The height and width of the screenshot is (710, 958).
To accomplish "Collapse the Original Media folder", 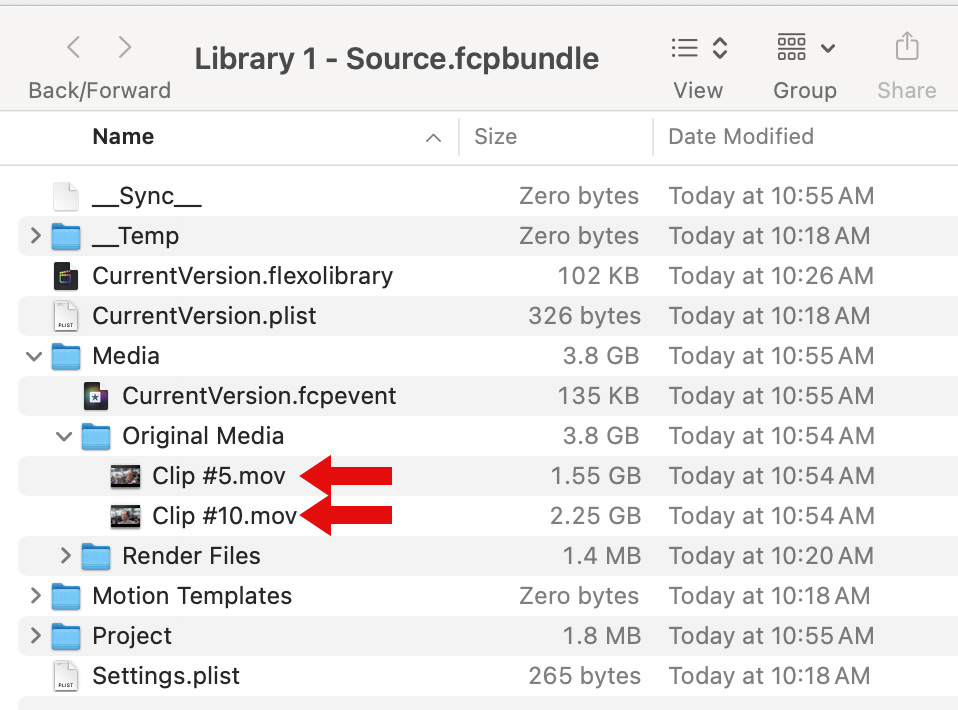I will click(x=65, y=436).
